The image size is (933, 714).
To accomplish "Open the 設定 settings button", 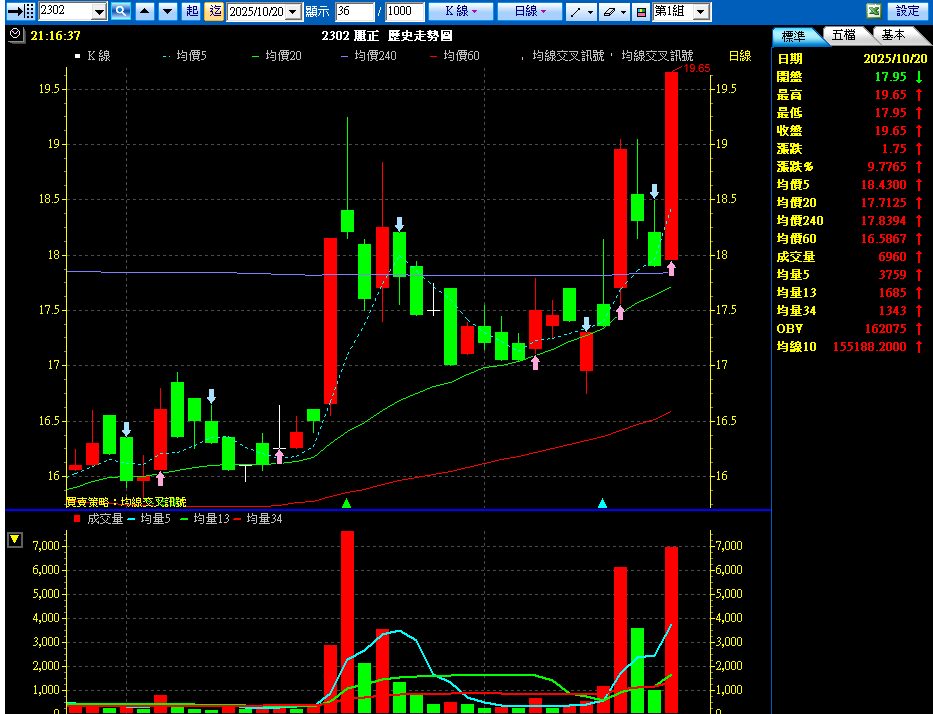I will 907,11.
